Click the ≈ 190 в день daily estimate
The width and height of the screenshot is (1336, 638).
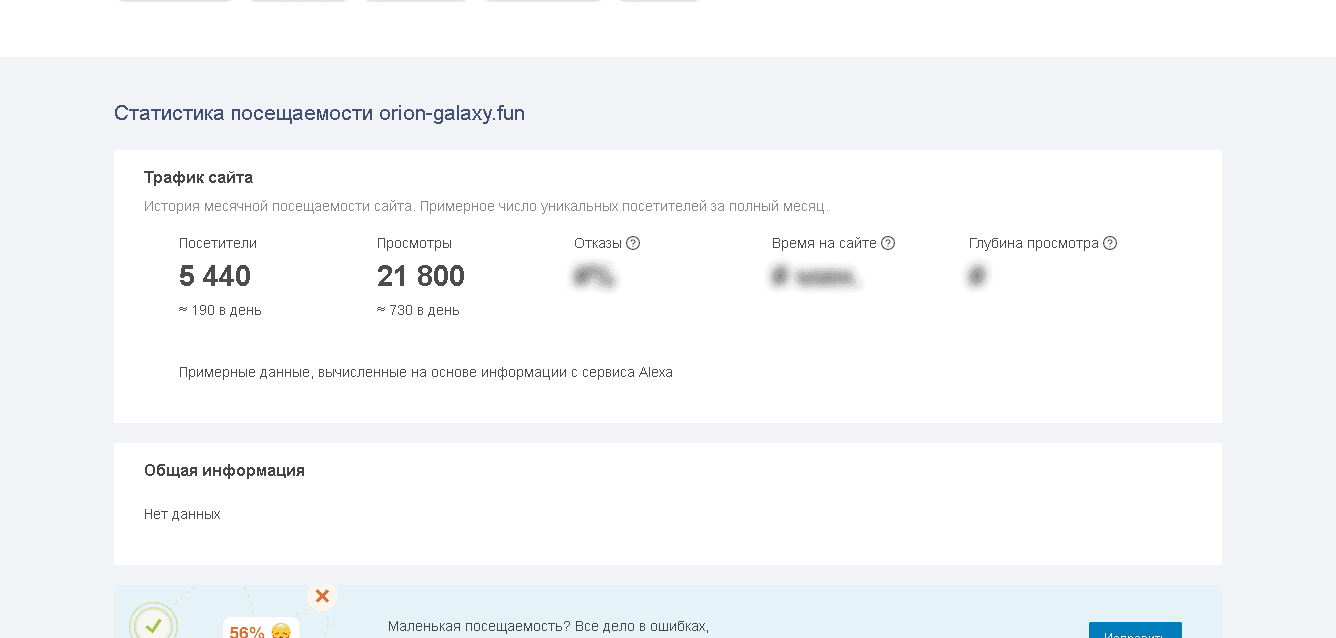220,310
